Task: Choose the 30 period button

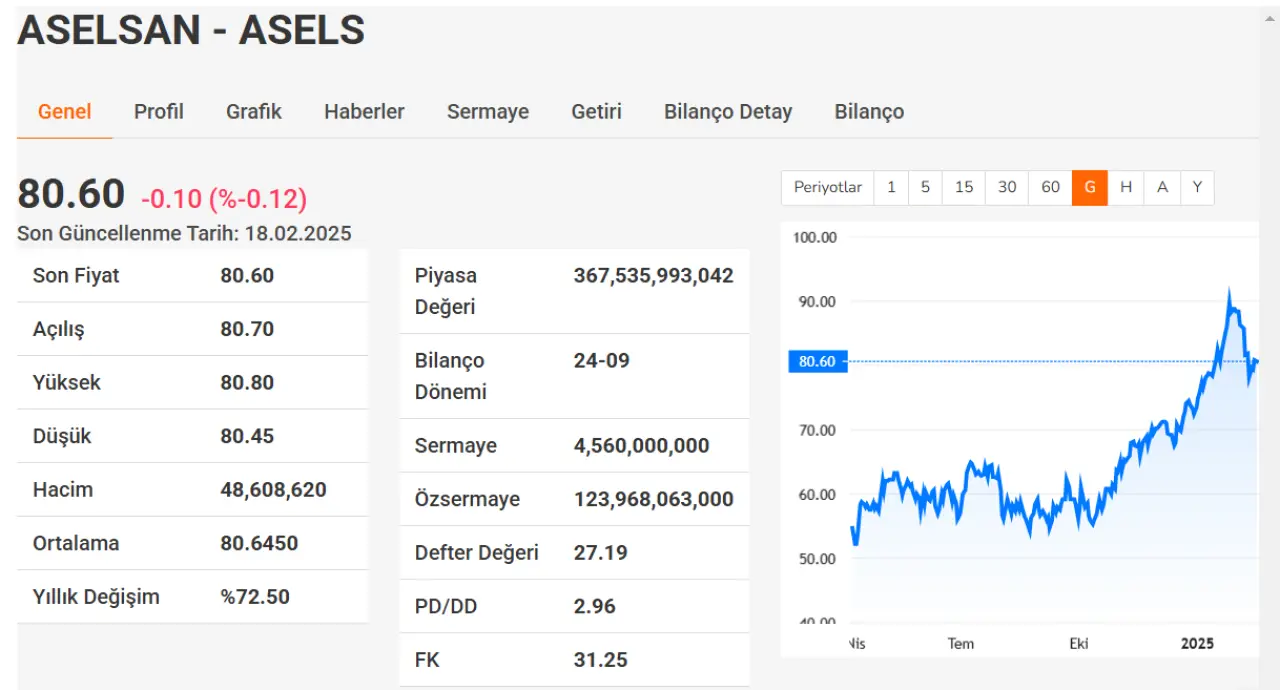Action: tap(1007, 187)
